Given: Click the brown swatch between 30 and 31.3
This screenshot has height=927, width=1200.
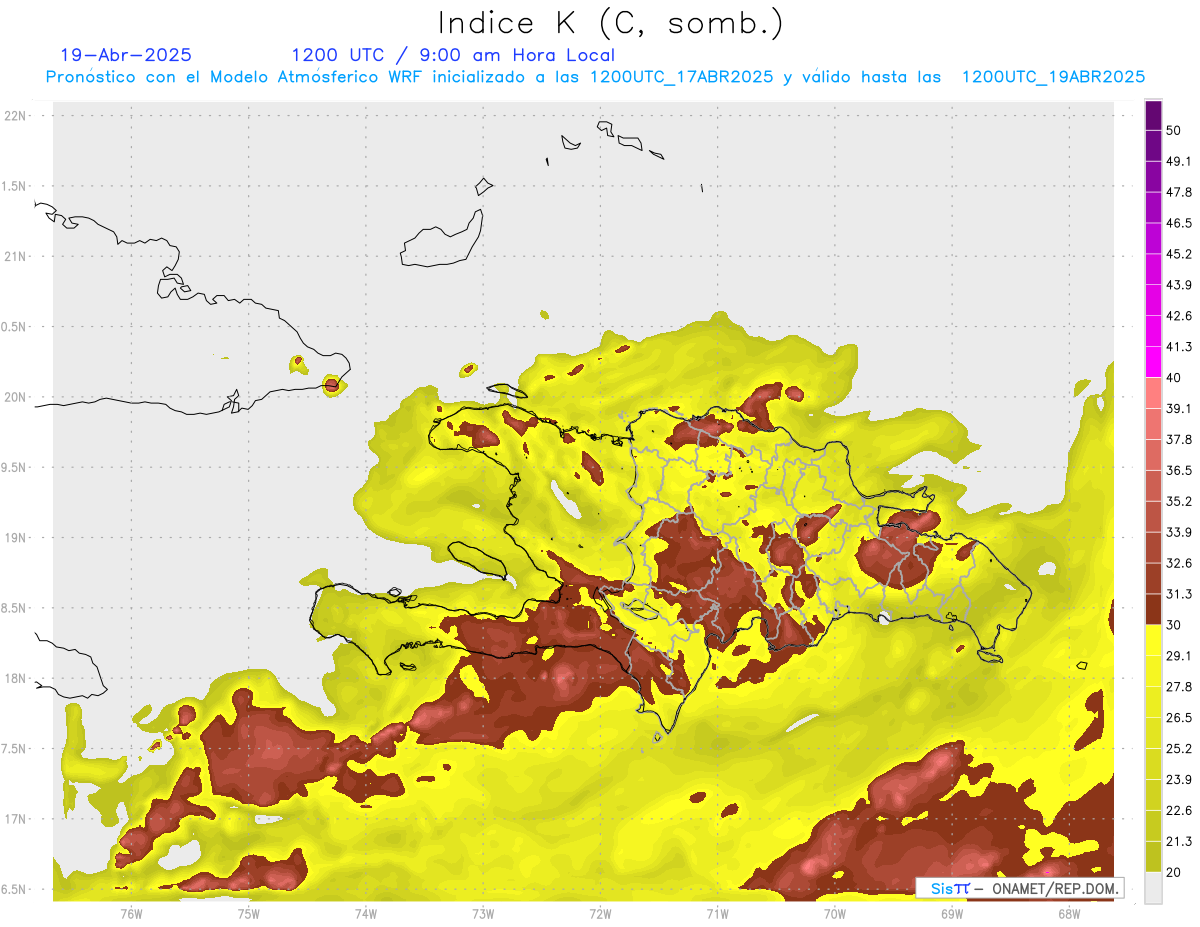Looking at the screenshot, I should pos(1153,610).
